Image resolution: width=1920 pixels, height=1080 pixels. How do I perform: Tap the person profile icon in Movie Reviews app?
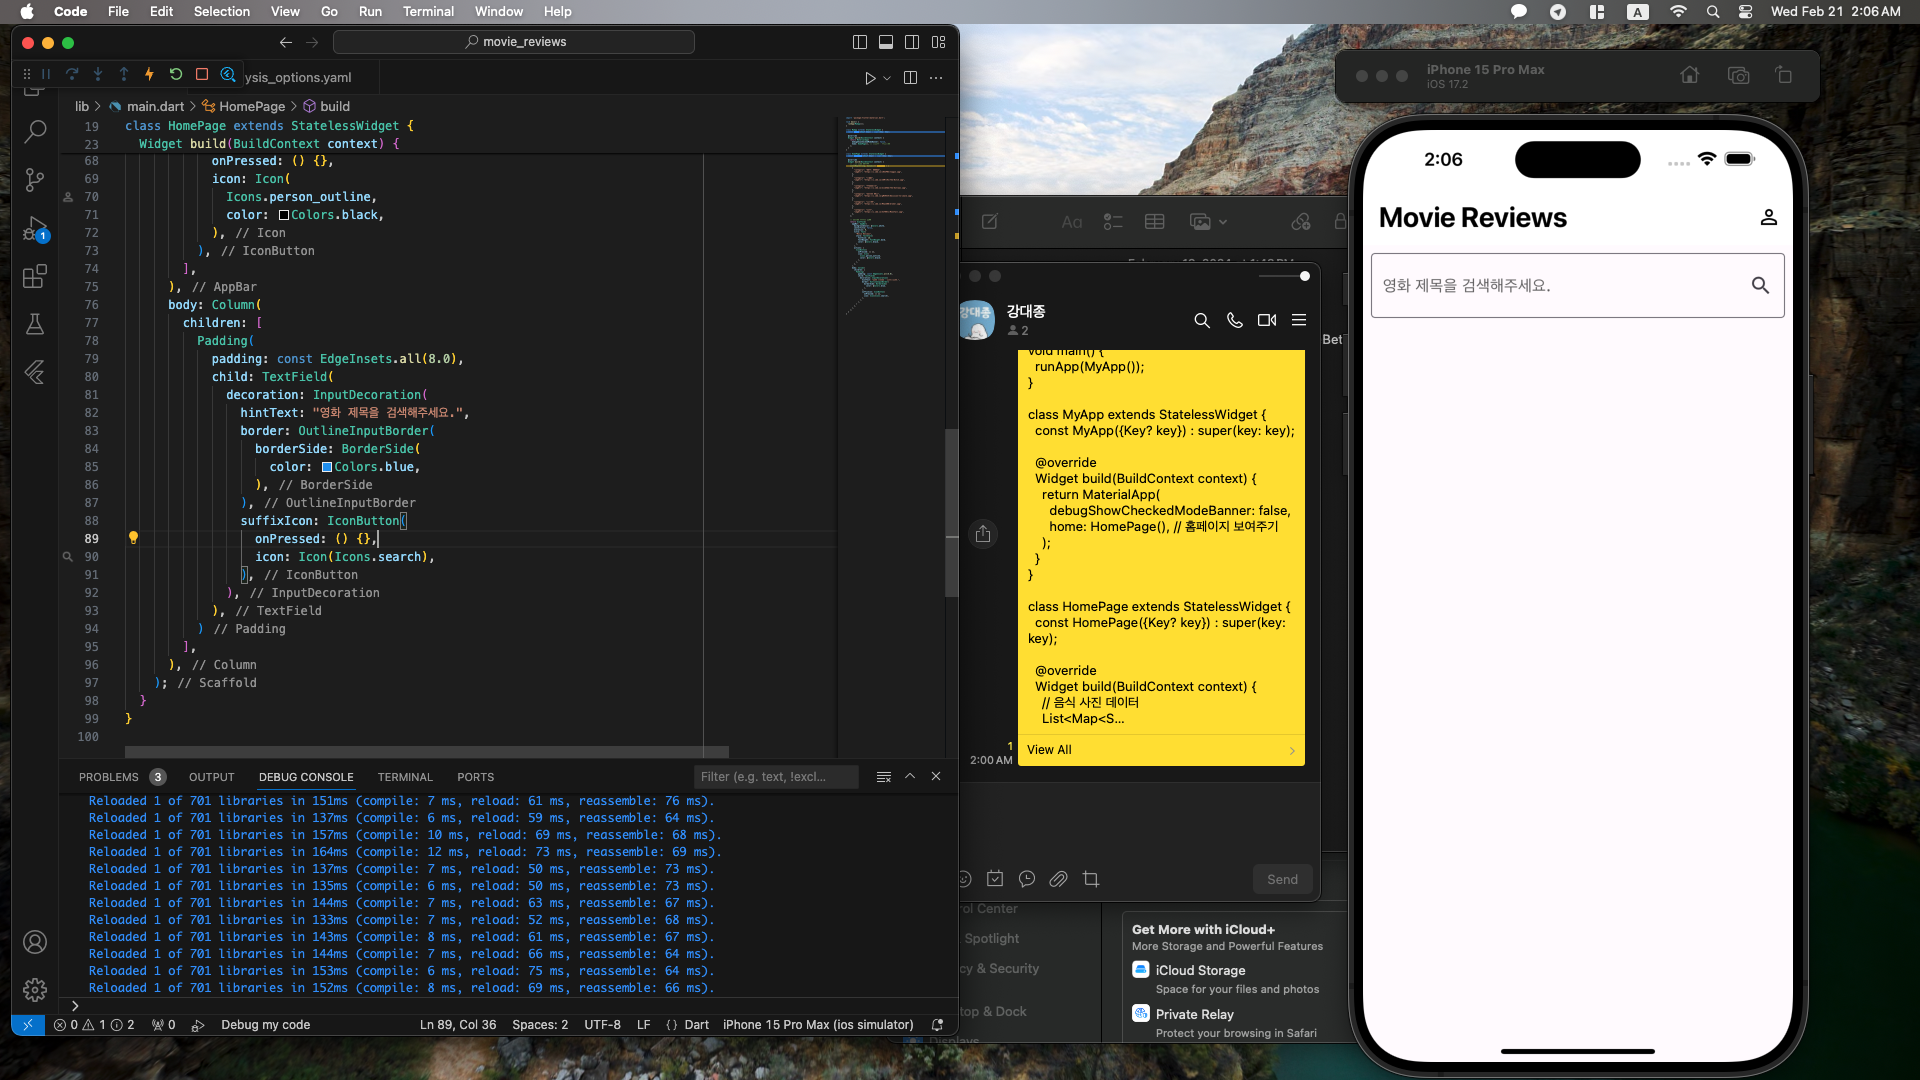coord(1768,217)
